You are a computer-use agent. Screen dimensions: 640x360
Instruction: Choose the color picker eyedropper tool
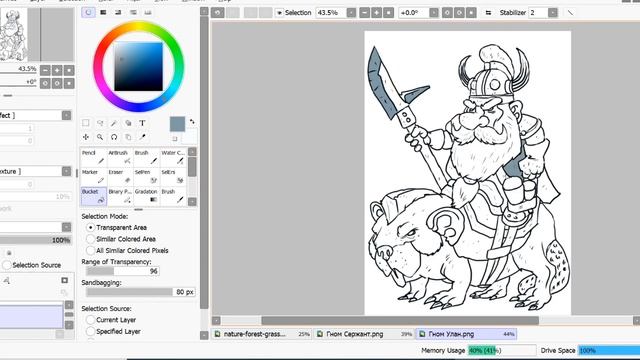(142, 137)
